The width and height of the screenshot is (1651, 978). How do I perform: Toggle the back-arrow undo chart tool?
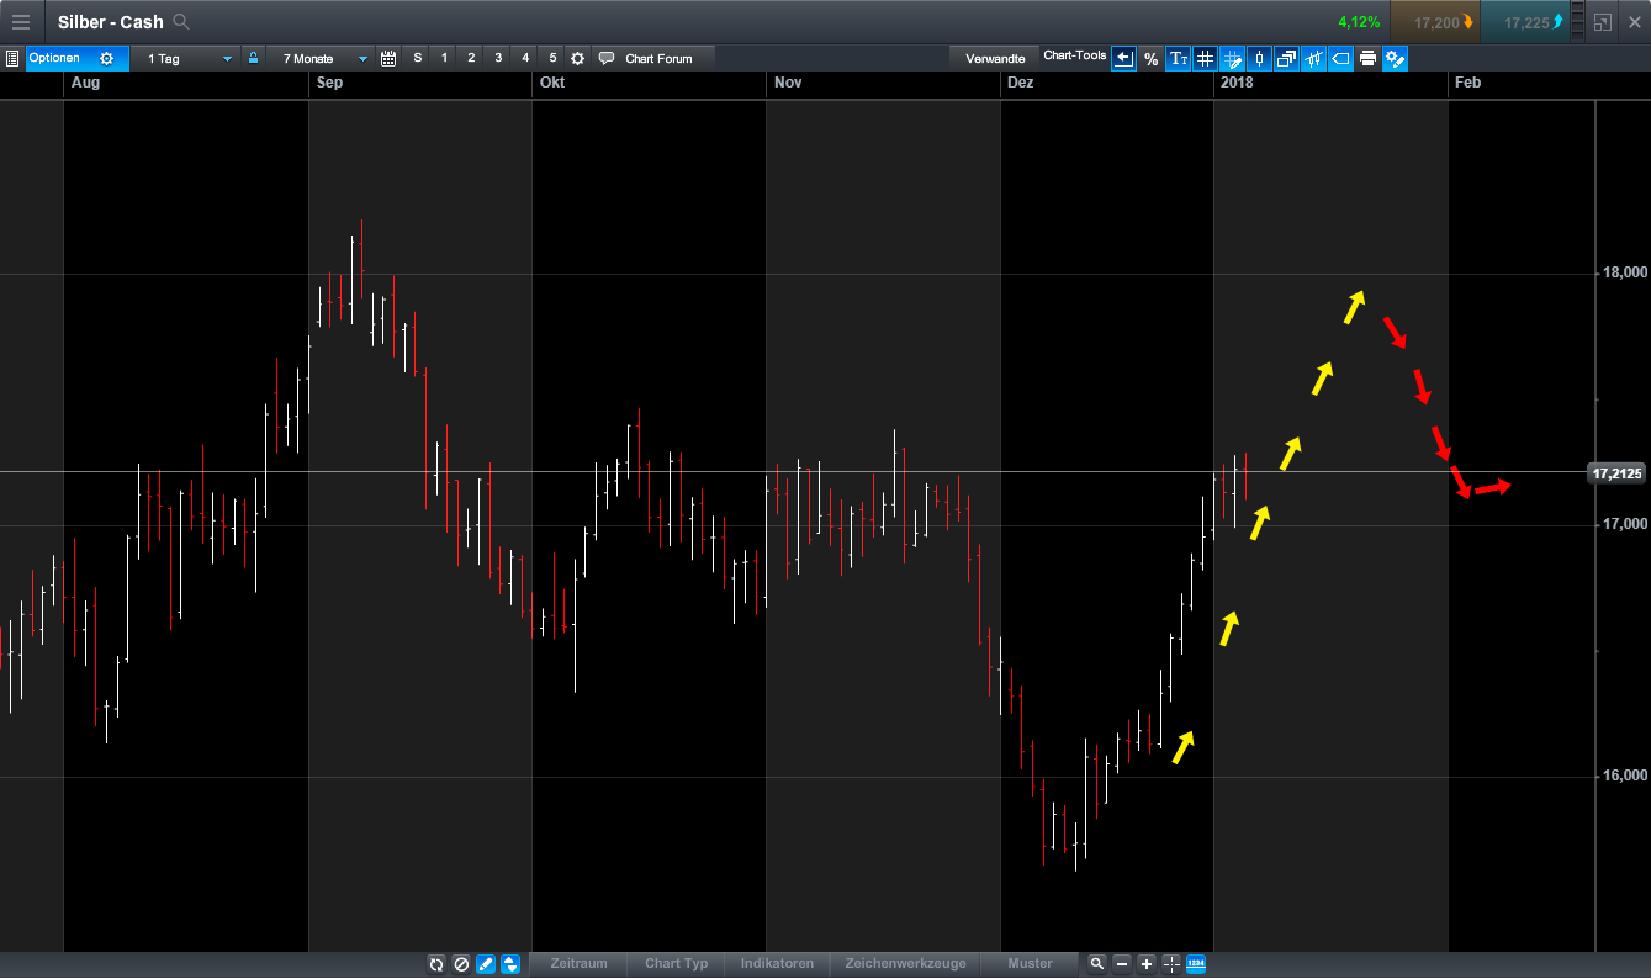1124,58
